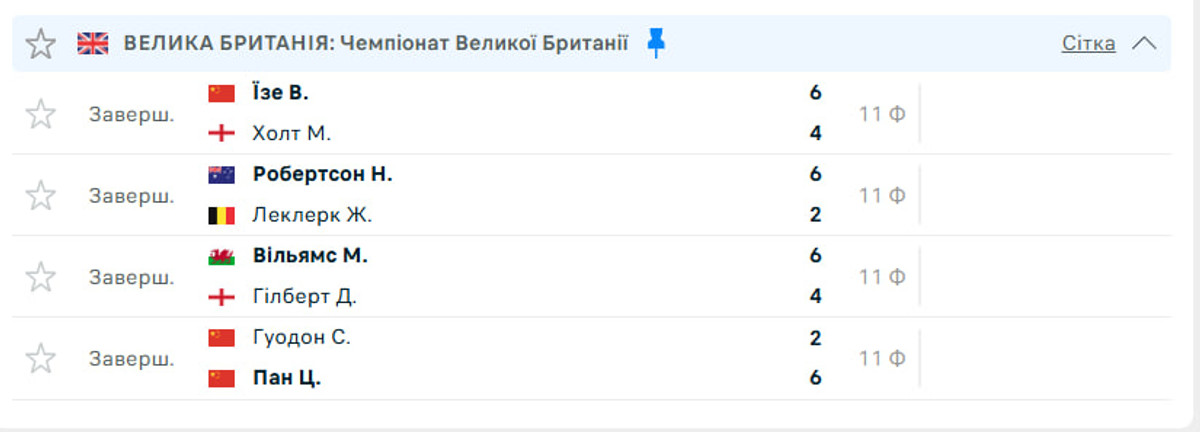Collapse the championship section with the chevron

[1144, 43]
